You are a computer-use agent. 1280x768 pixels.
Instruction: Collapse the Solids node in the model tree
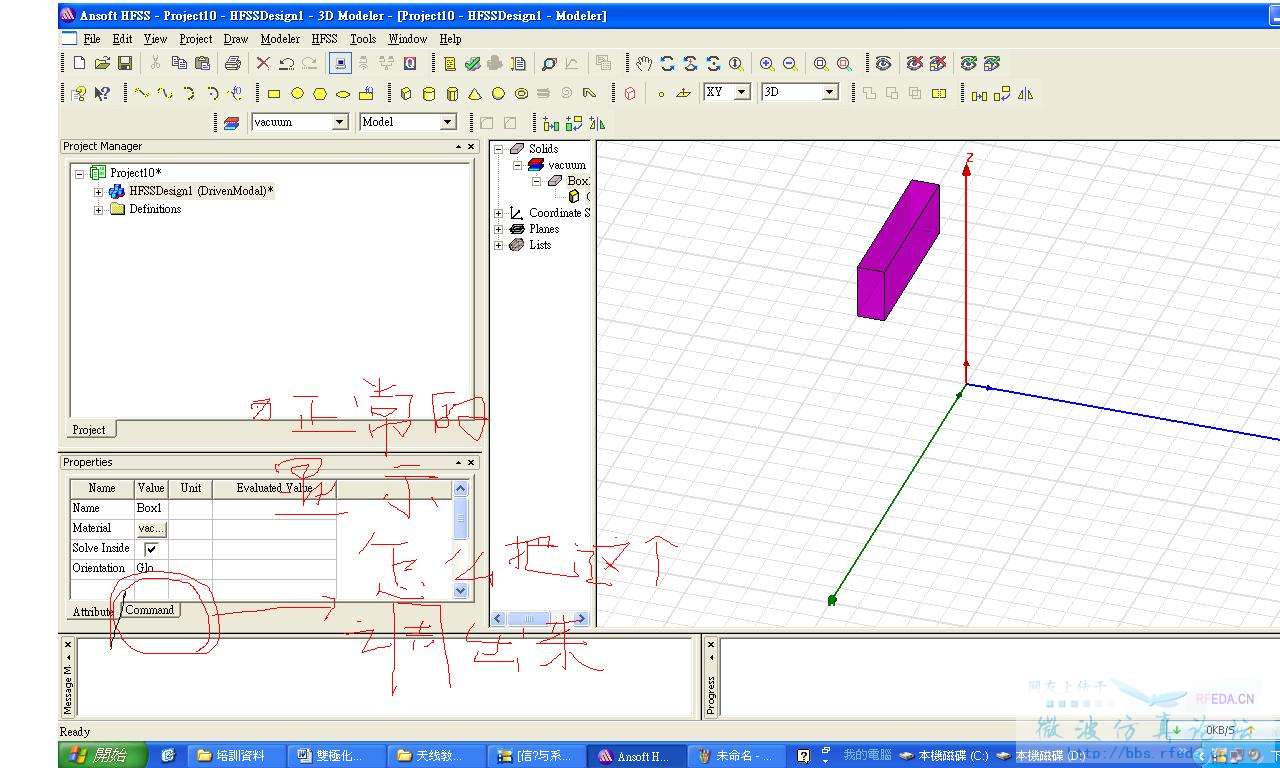499,149
